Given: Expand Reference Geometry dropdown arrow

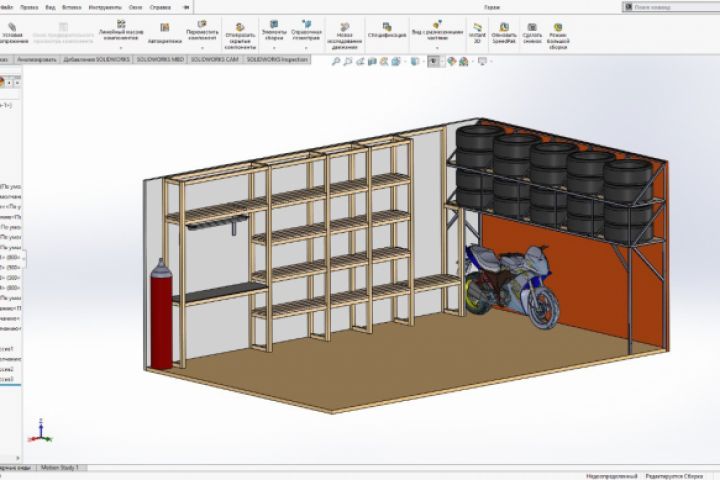Looking at the screenshot, I should [306, 48].
